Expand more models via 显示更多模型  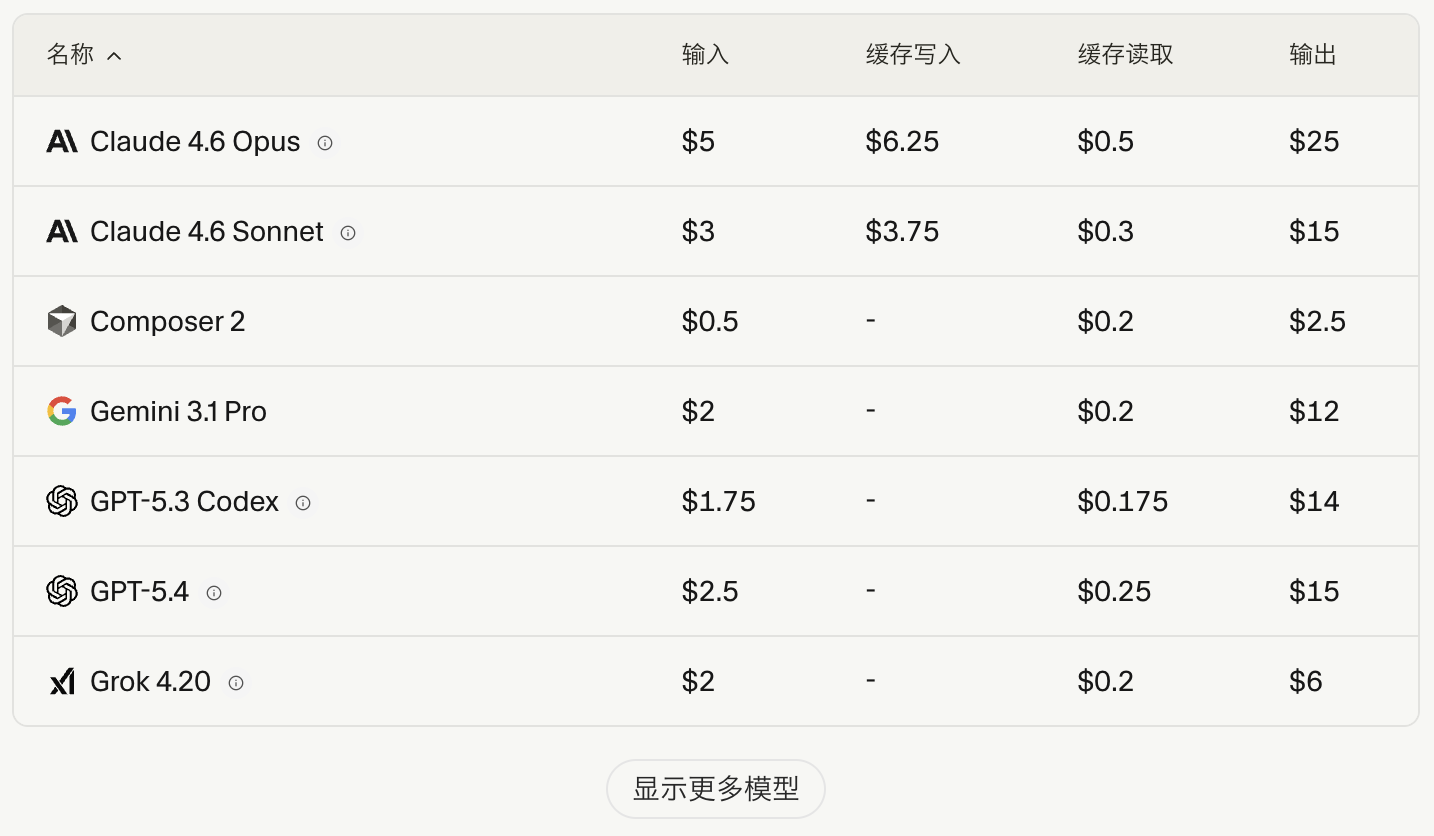point(715,788)
